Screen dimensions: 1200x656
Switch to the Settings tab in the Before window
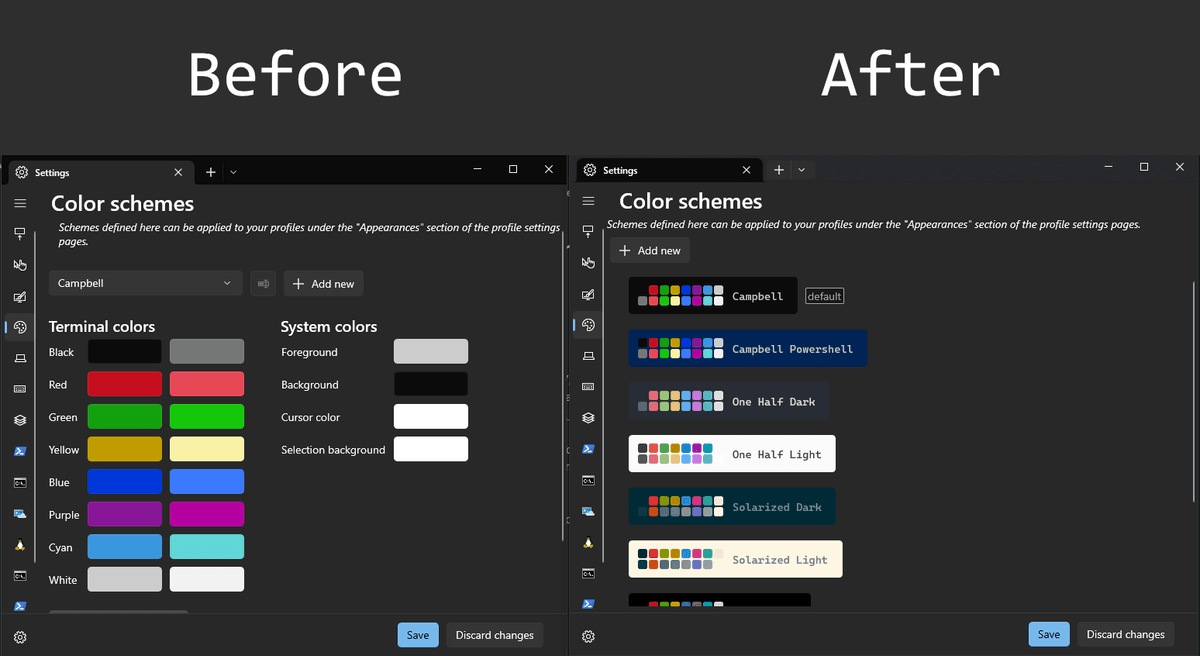99,172
